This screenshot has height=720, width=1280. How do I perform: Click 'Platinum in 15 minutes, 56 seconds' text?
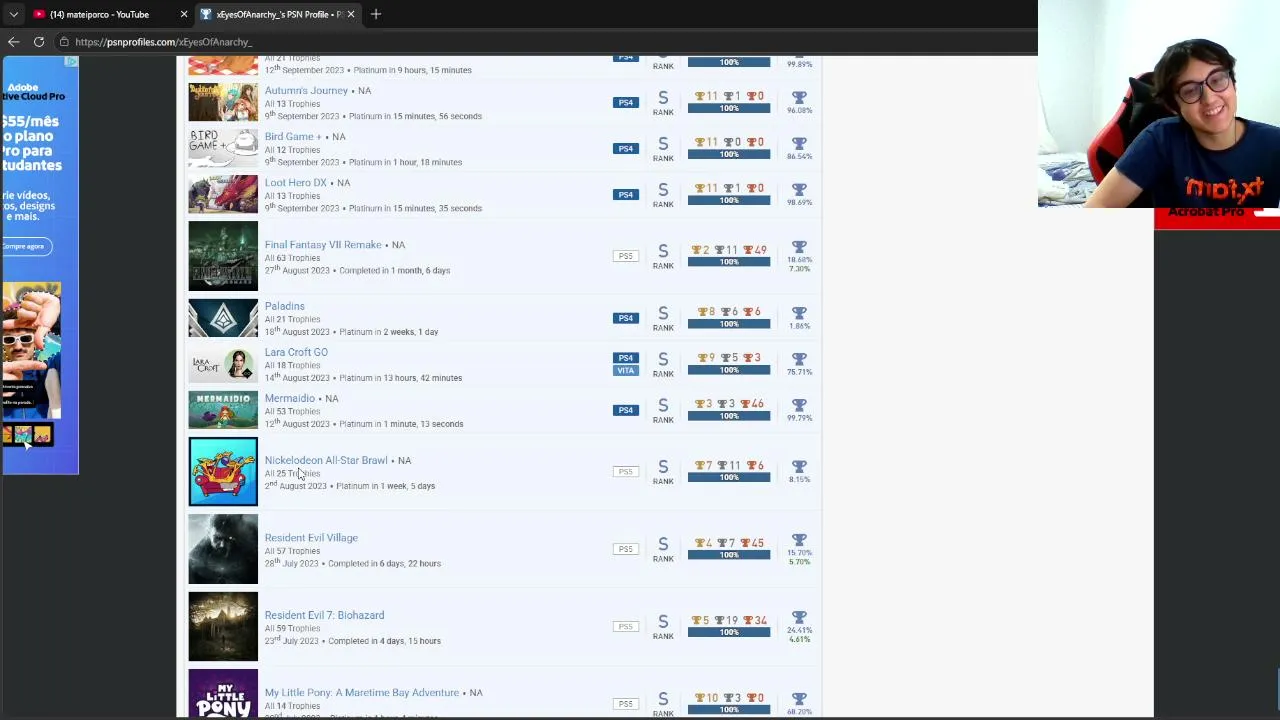tap(414, 116)
